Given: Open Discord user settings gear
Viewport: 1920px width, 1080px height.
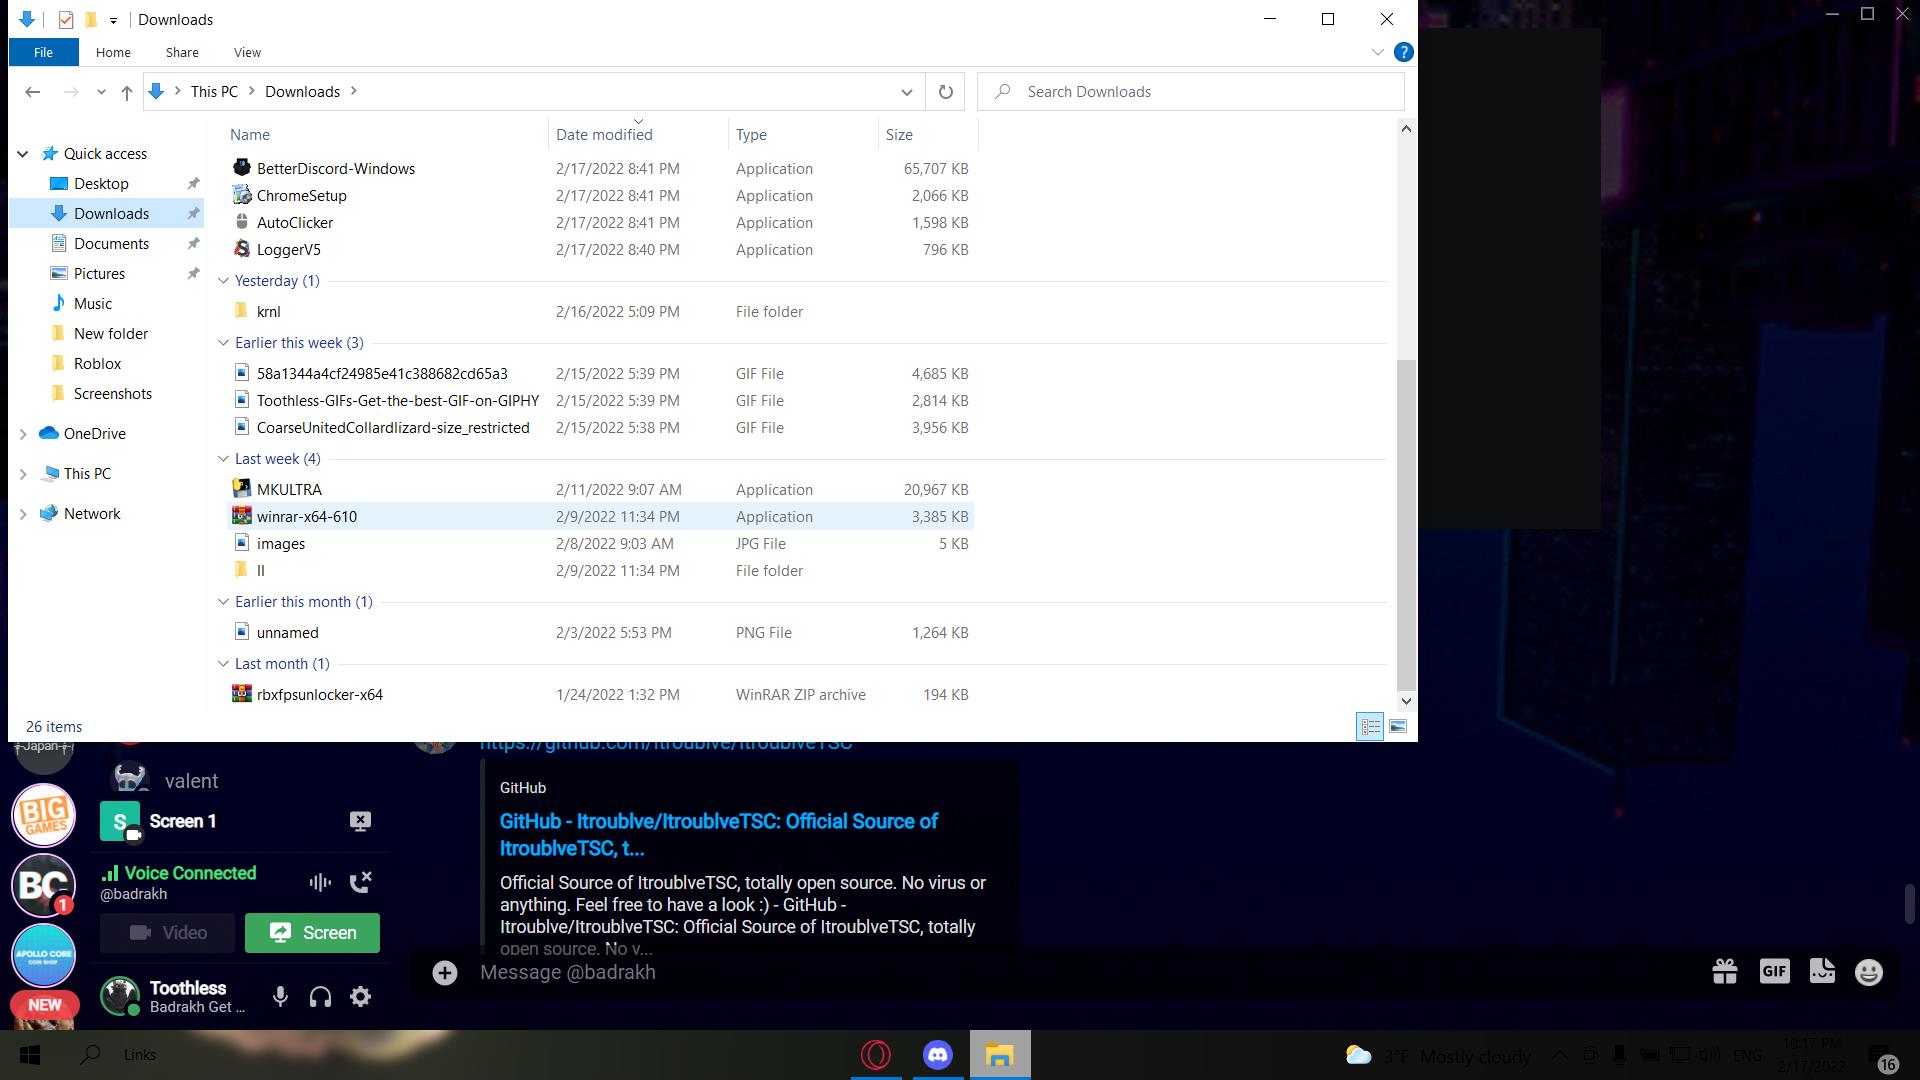Looking at the screenshot, I should pyautogui.click(x=361, y=997).
